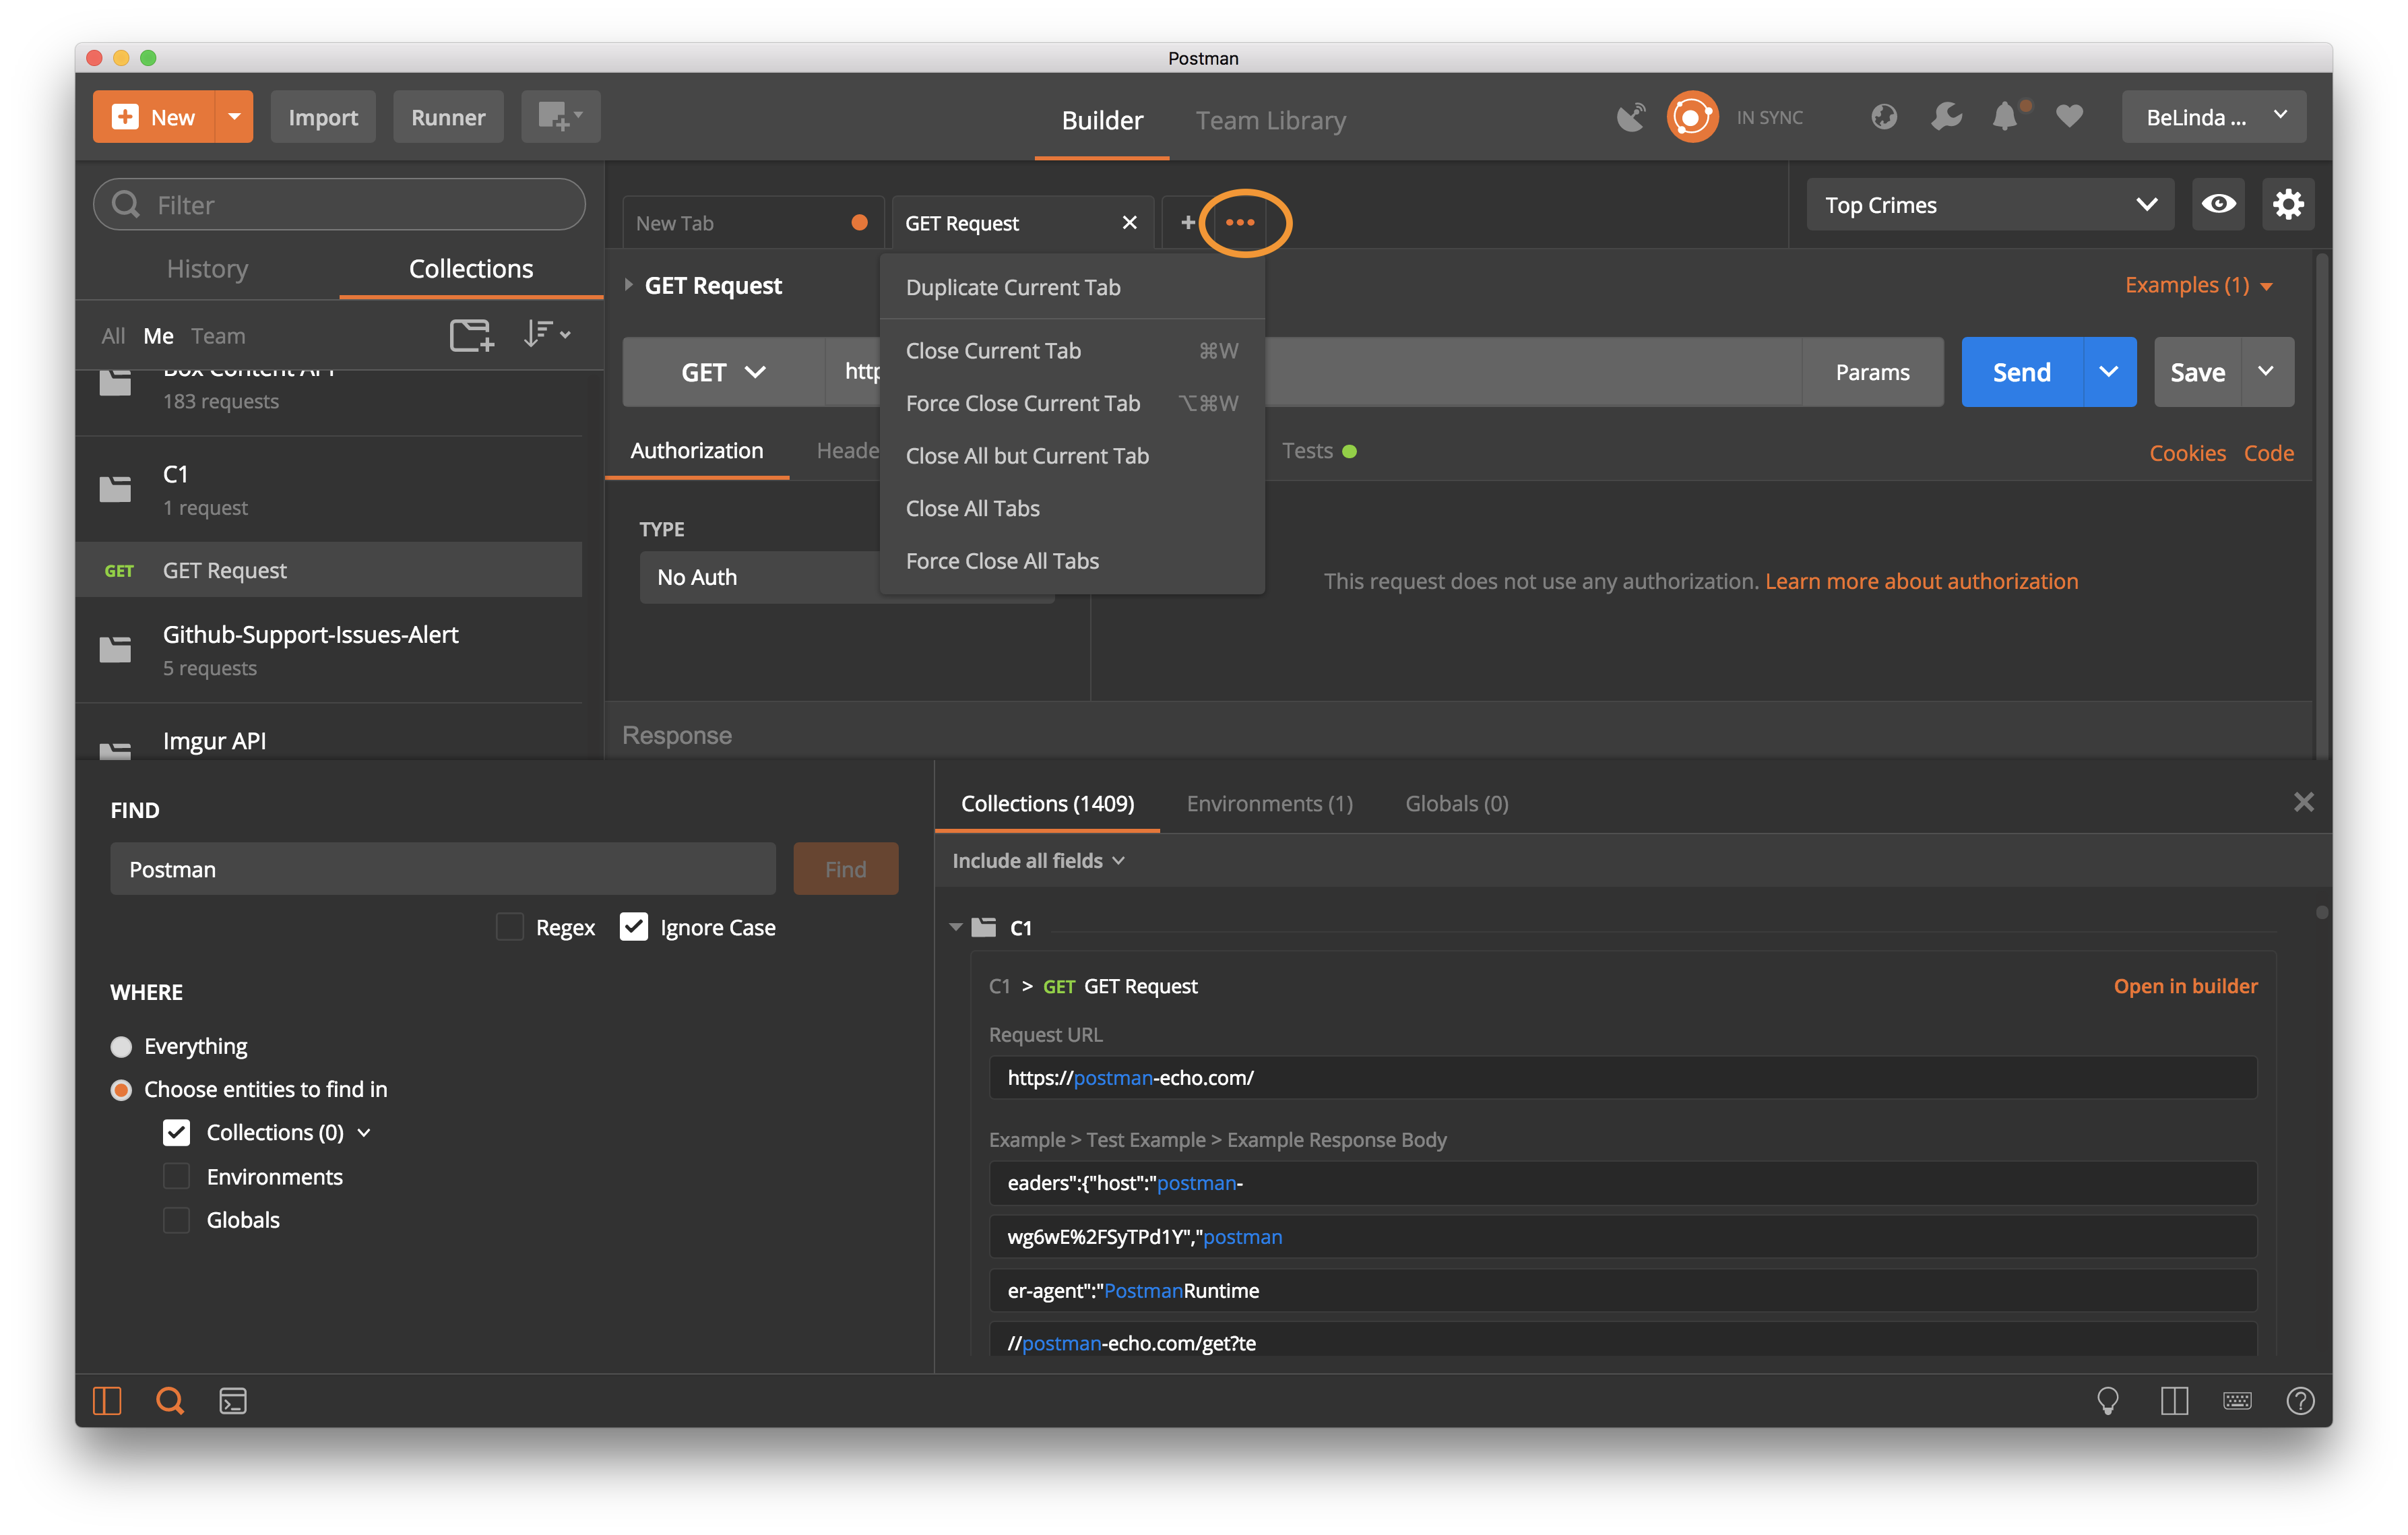Click the orange sync status icon

coord(1692,117)
